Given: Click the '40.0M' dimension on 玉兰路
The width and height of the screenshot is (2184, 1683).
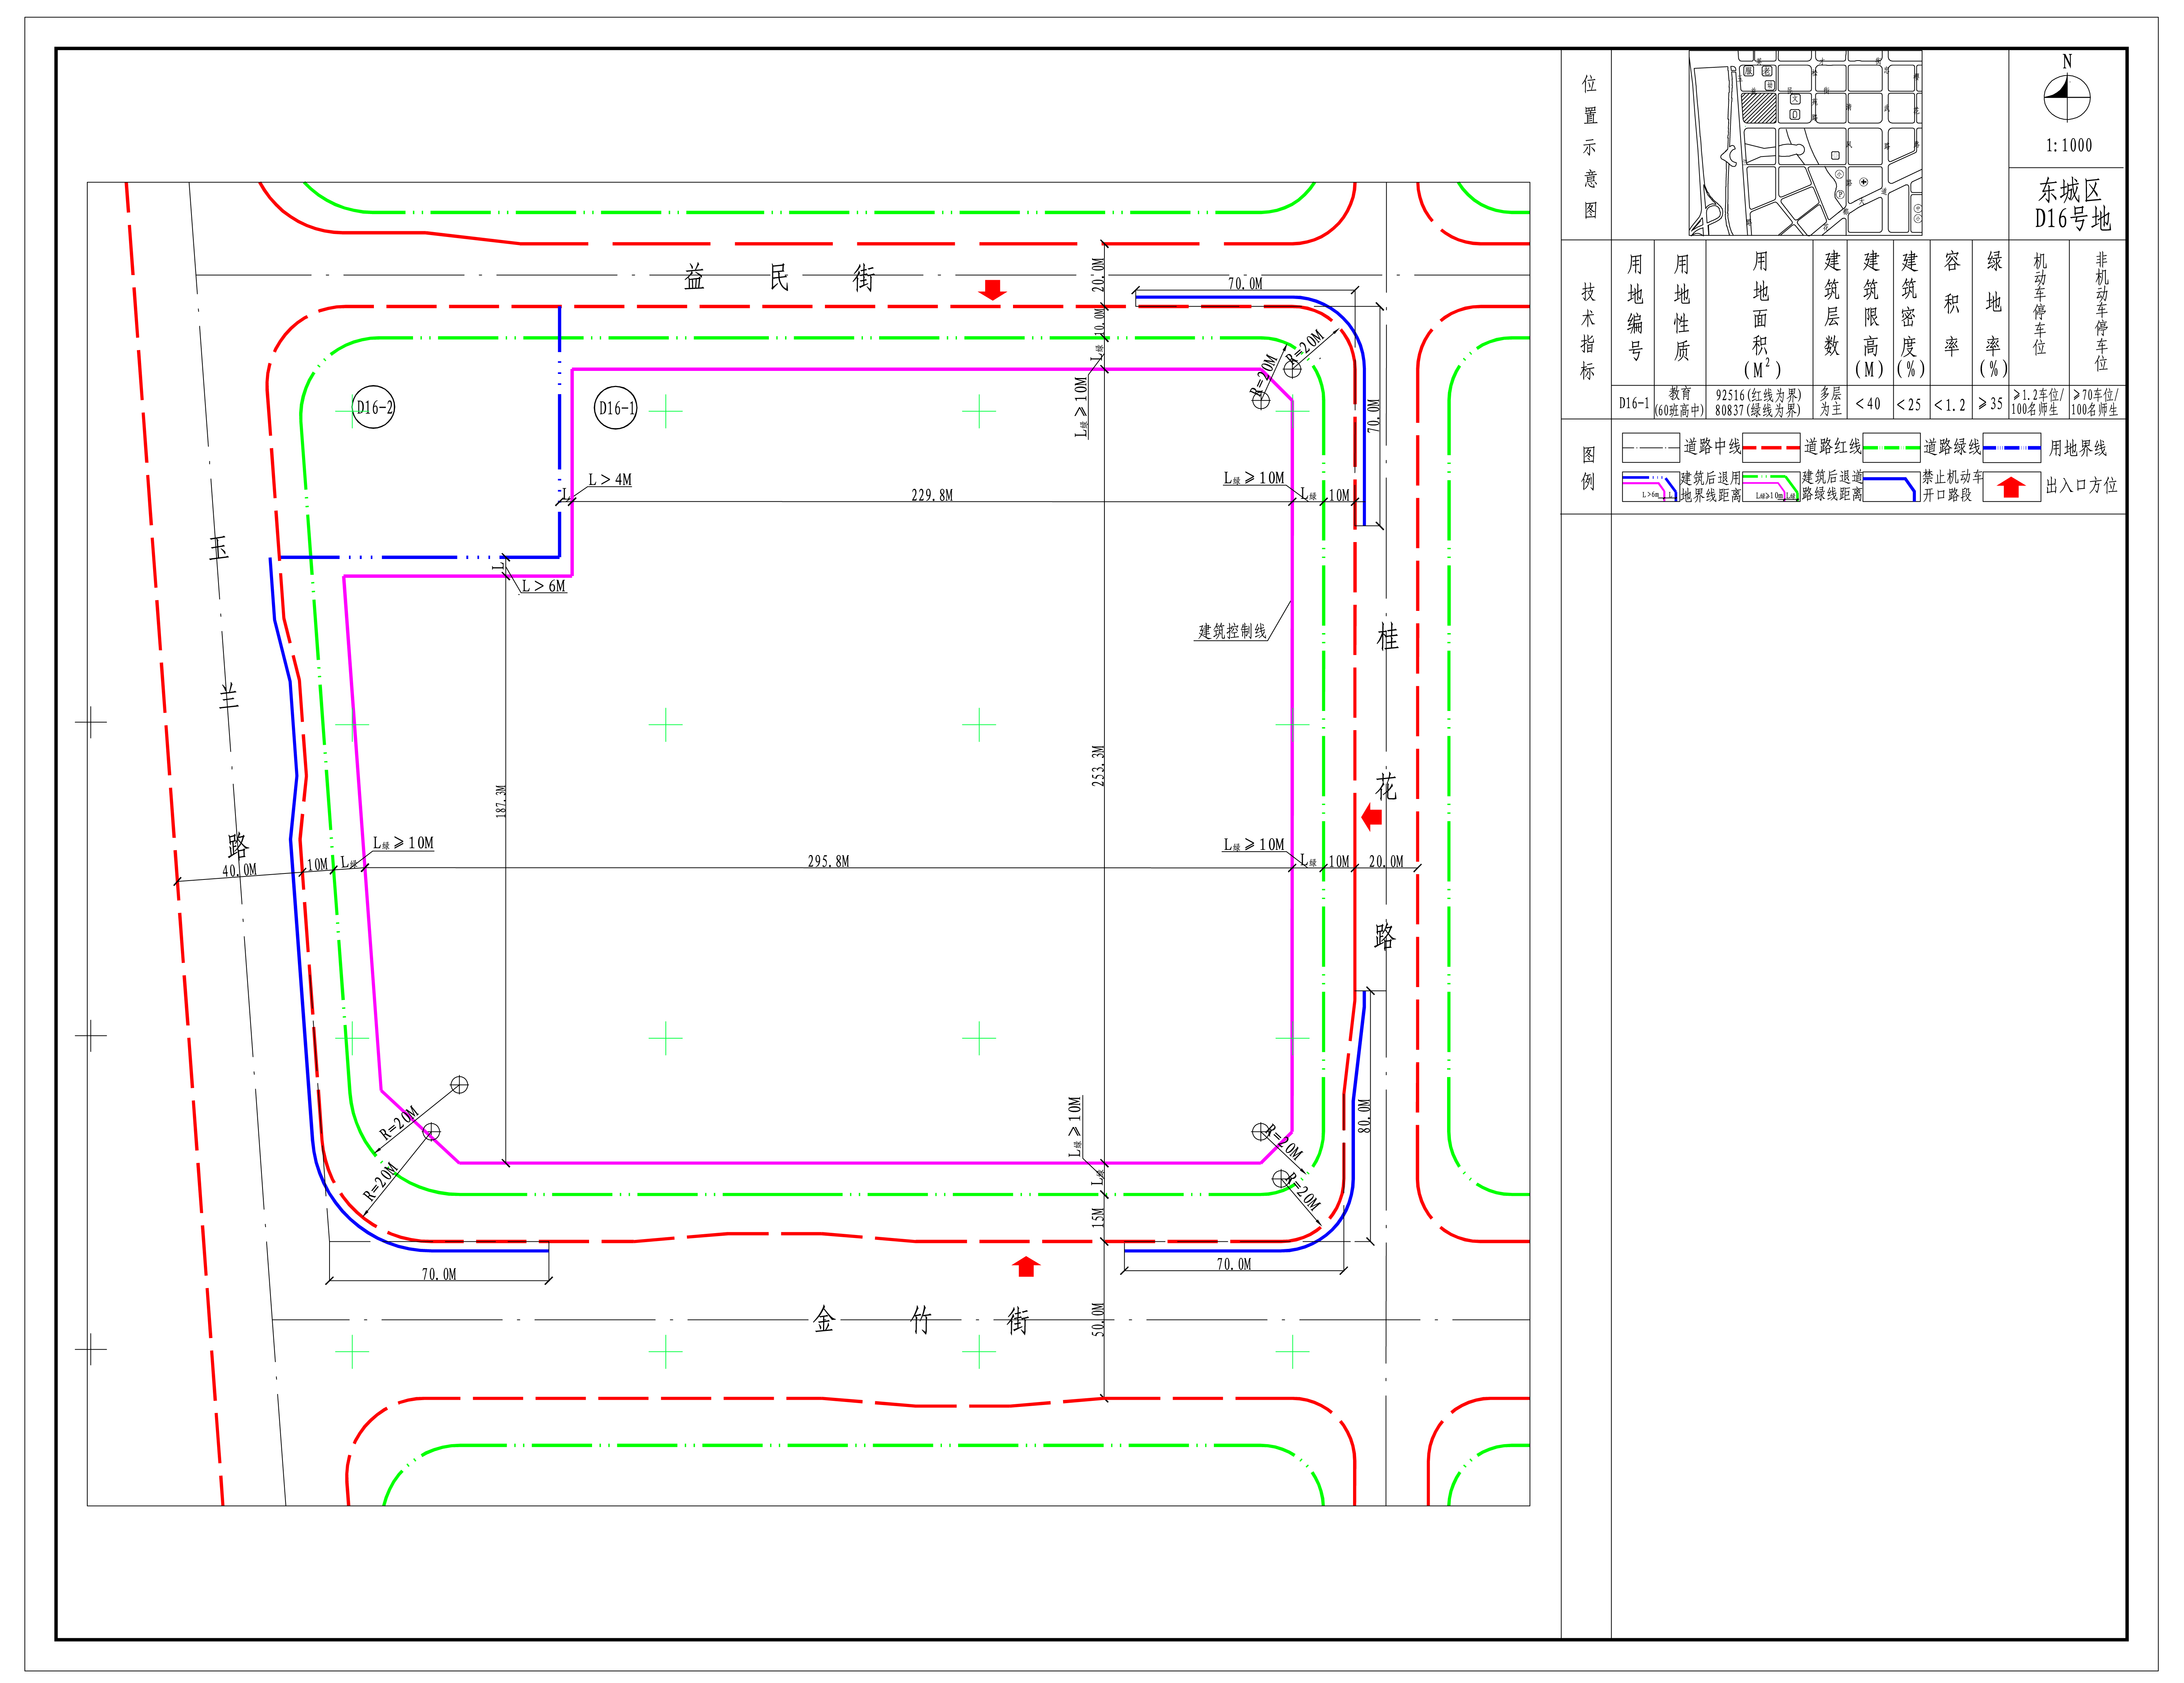Looking at the screenshot, I should tap(239, 870).
